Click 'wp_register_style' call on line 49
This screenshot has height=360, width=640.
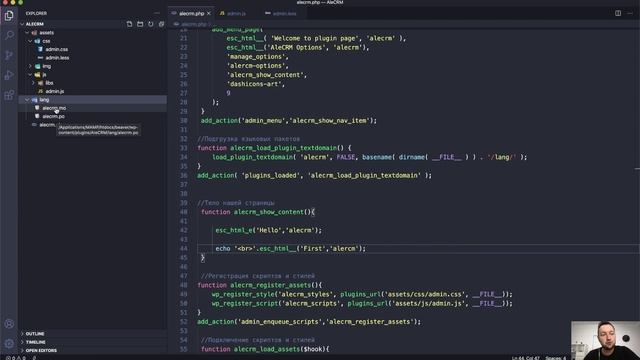[243, 294]
